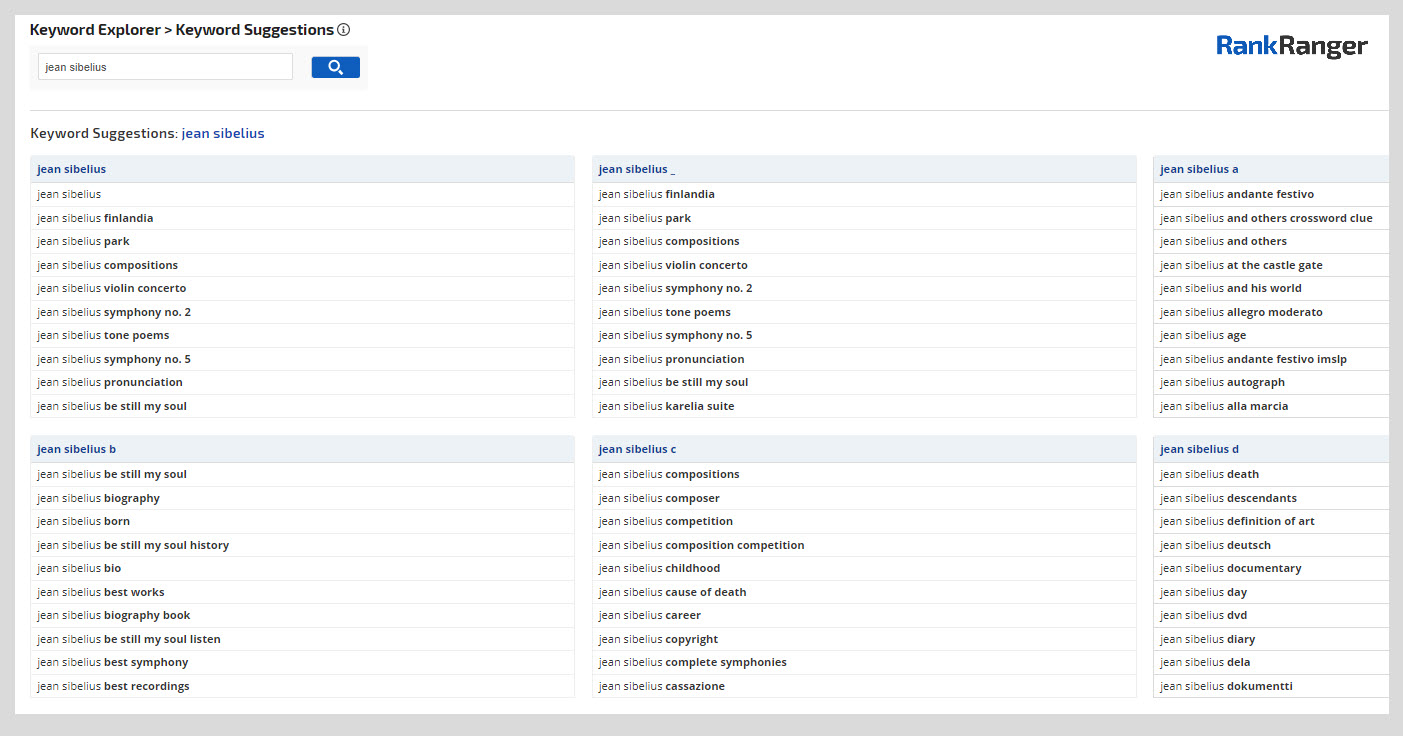1403x736 pixels.
Task: Click the Rank Ranger logo
Action: [x=1291, y=46]
